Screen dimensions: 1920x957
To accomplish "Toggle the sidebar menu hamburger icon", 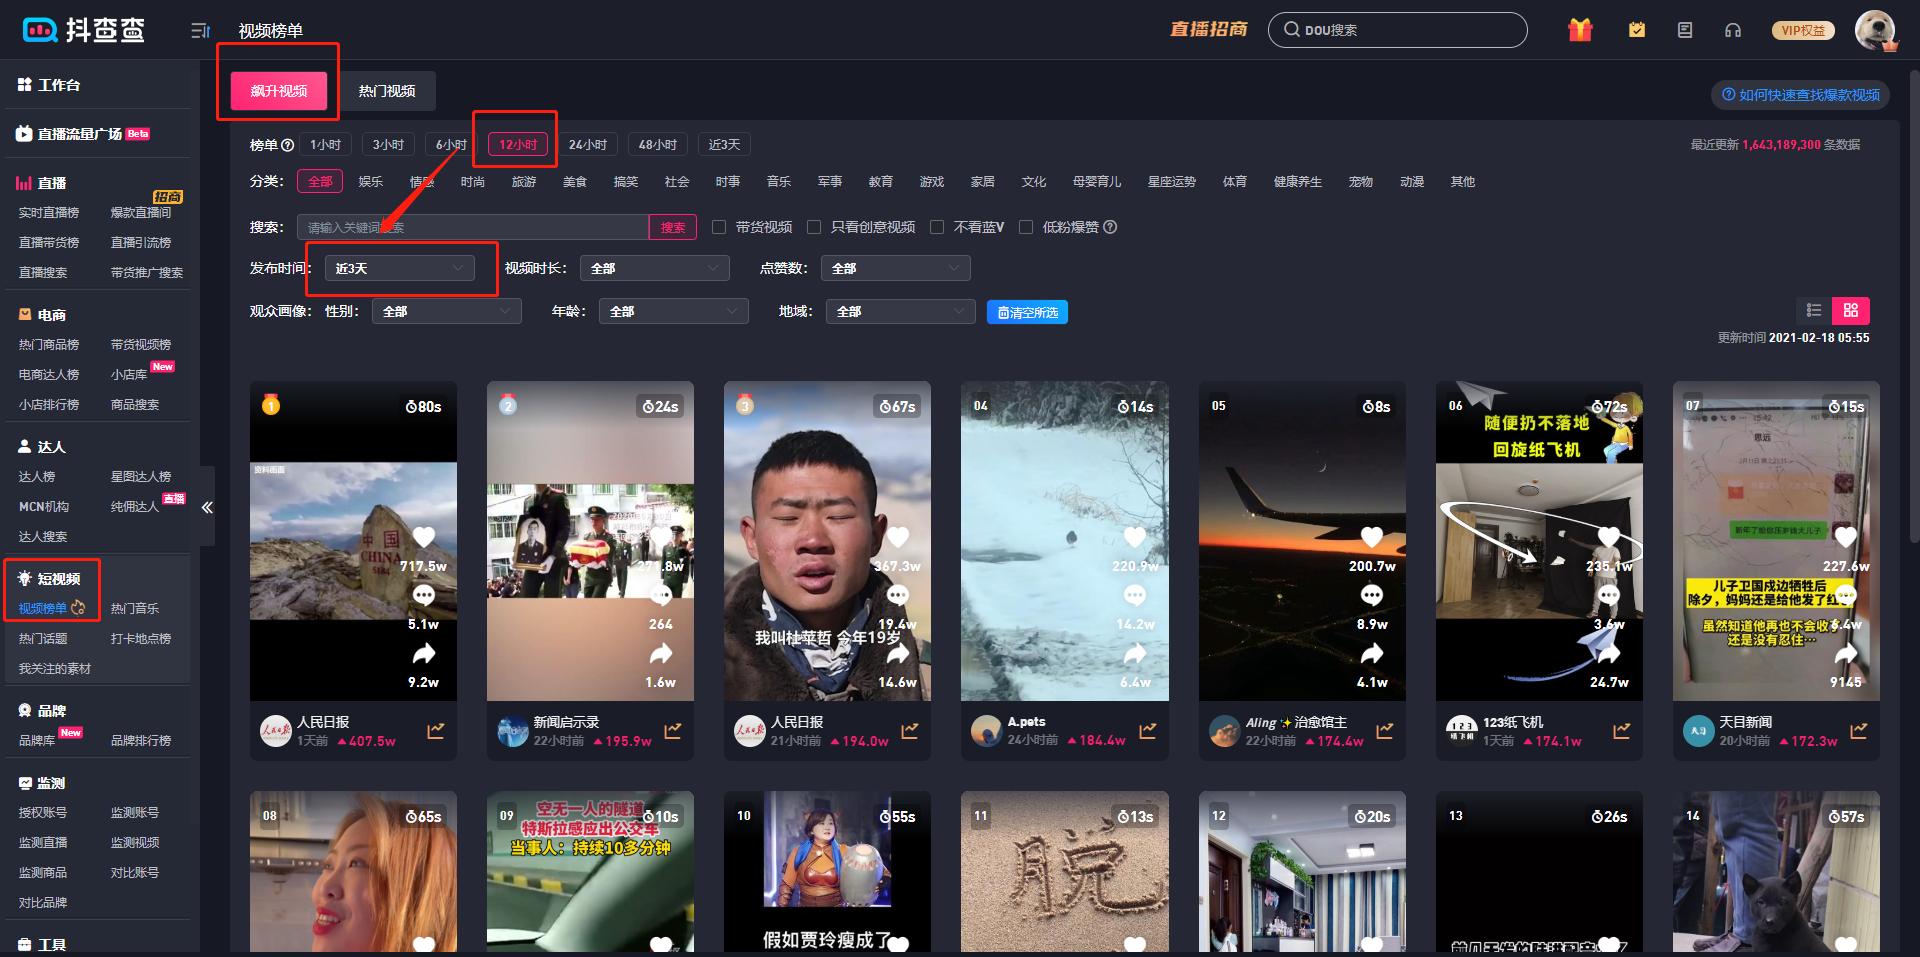I will (200, 30).
